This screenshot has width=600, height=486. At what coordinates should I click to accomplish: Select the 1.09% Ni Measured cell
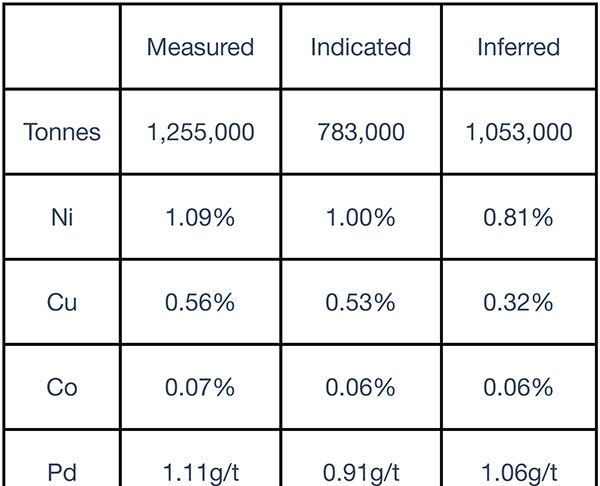point(200,217)
